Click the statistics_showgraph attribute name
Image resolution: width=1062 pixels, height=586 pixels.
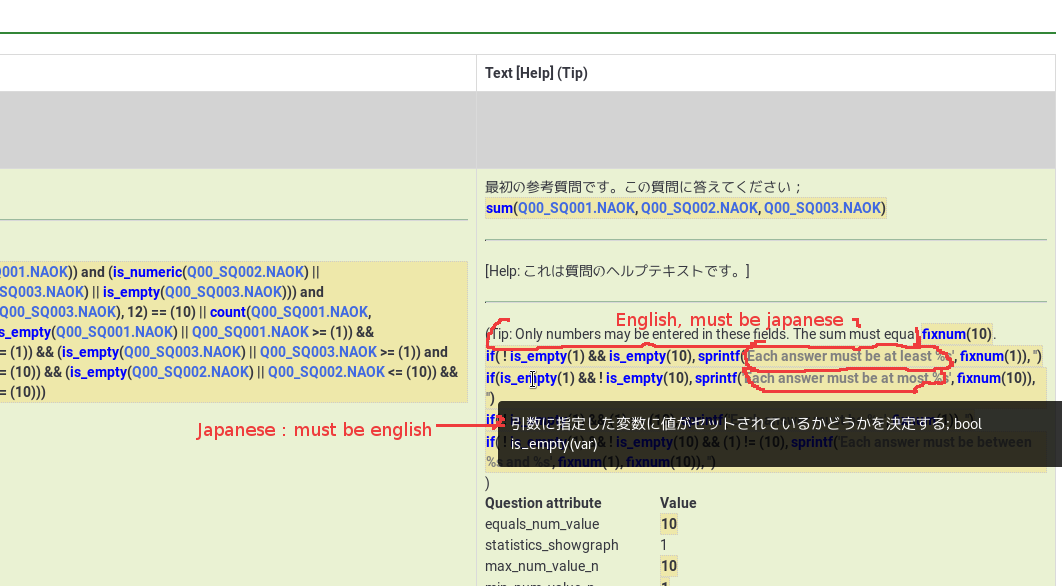pyautogui.click(x=551, y=545)
